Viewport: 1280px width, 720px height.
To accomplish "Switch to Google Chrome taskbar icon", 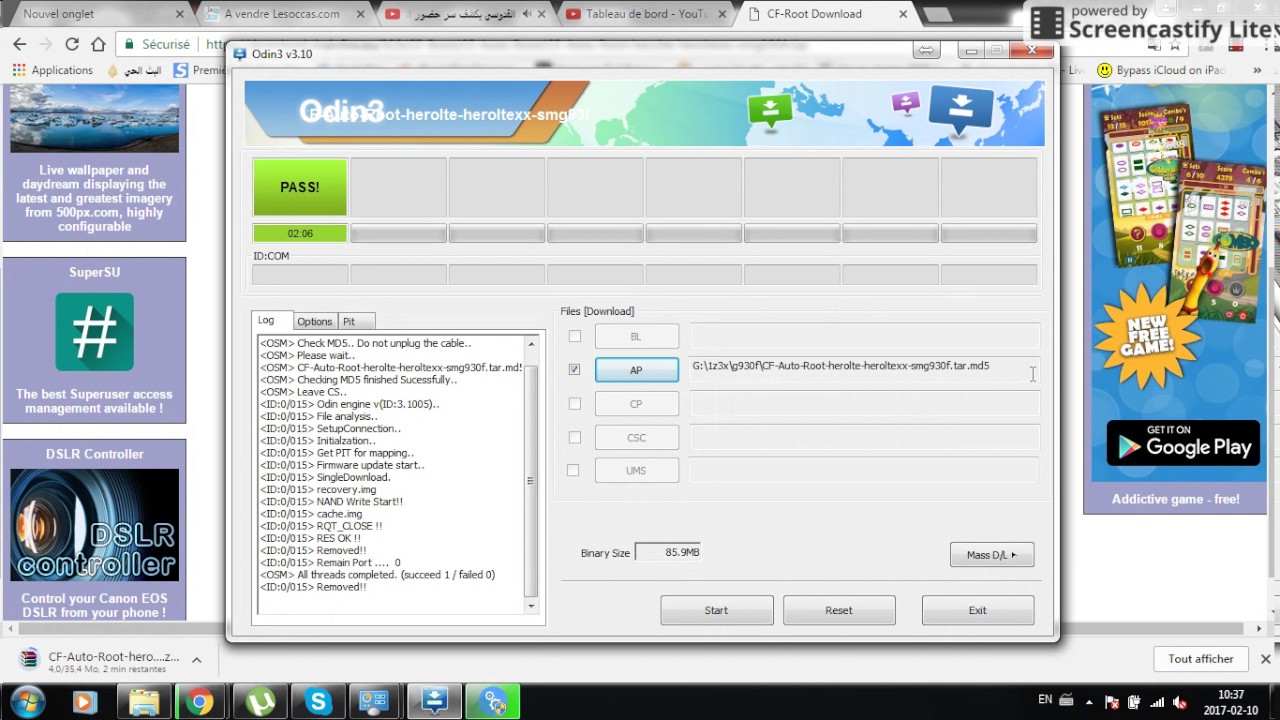I will tap(200, 702).
